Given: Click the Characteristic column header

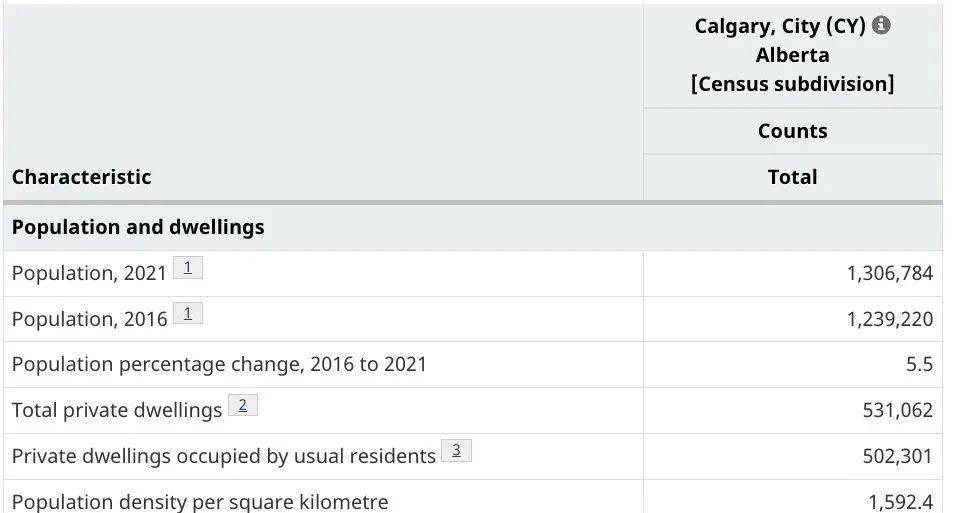Looking at the screenshot, I should click(x=81, y=177).
